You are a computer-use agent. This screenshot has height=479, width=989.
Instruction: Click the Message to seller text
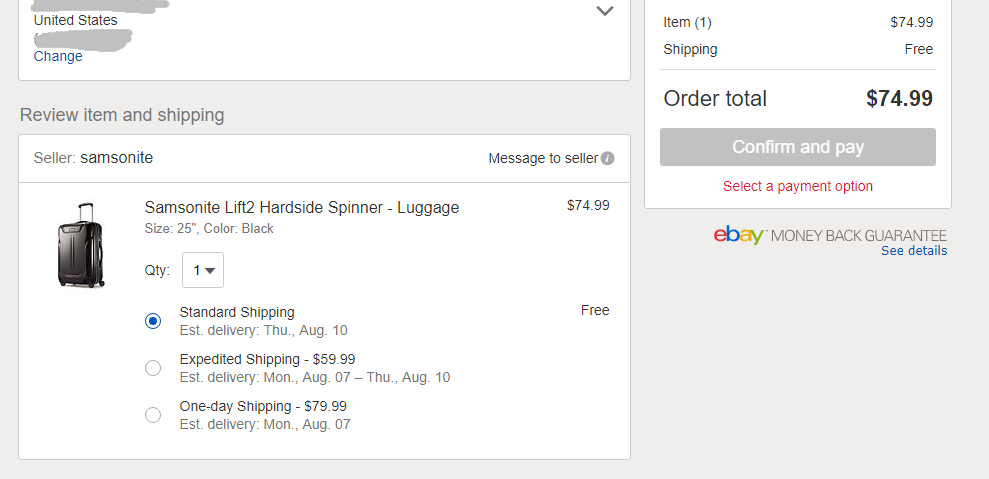tap(543, 158)
